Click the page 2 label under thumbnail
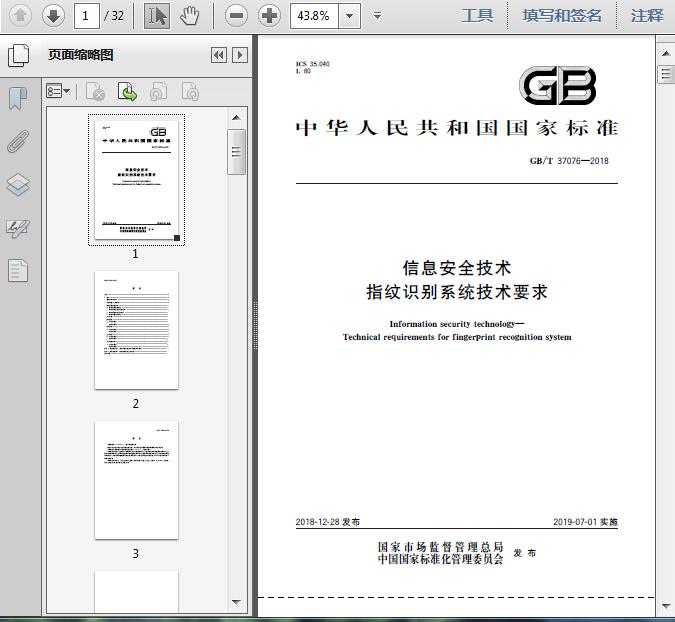The height and width of the screenshot is (622, 675). point(136,404)
